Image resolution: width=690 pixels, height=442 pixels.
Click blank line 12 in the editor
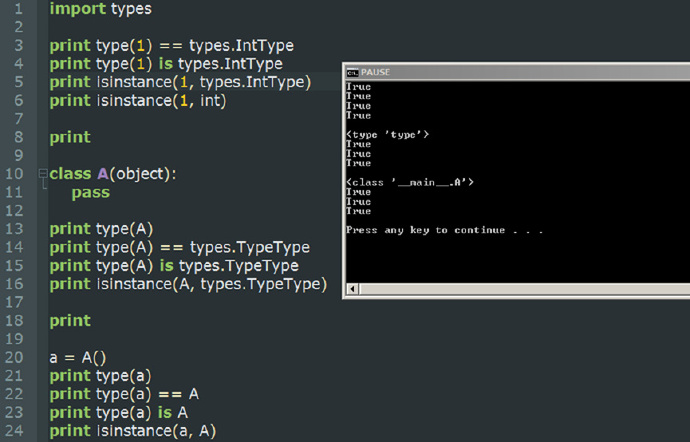[x=194, y=211]
